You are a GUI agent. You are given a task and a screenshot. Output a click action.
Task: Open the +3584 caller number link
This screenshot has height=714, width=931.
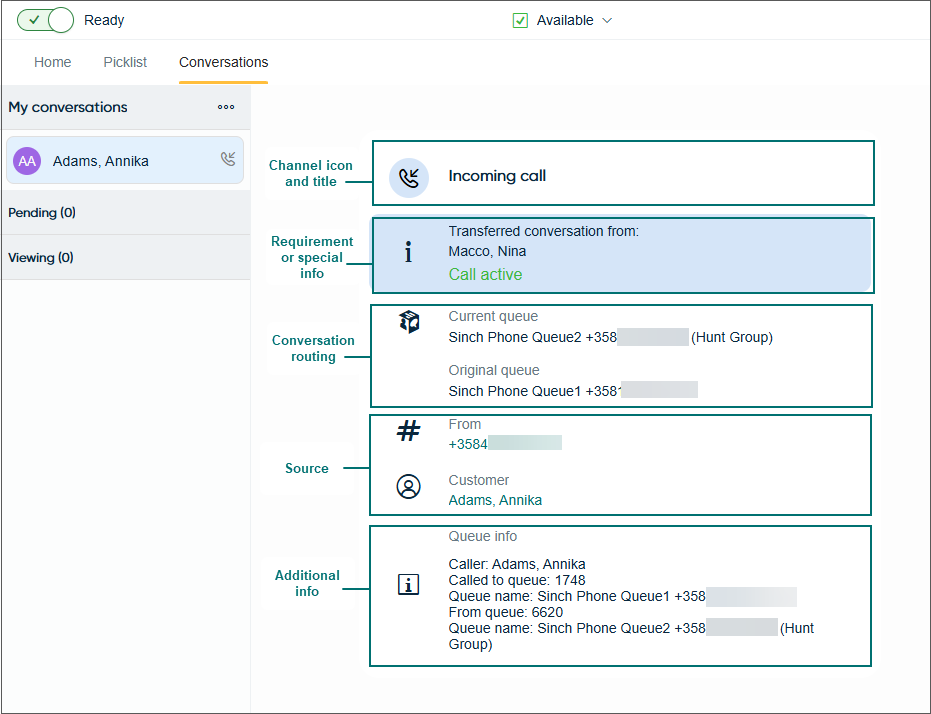pyautogui.click(x=505, y=444)
